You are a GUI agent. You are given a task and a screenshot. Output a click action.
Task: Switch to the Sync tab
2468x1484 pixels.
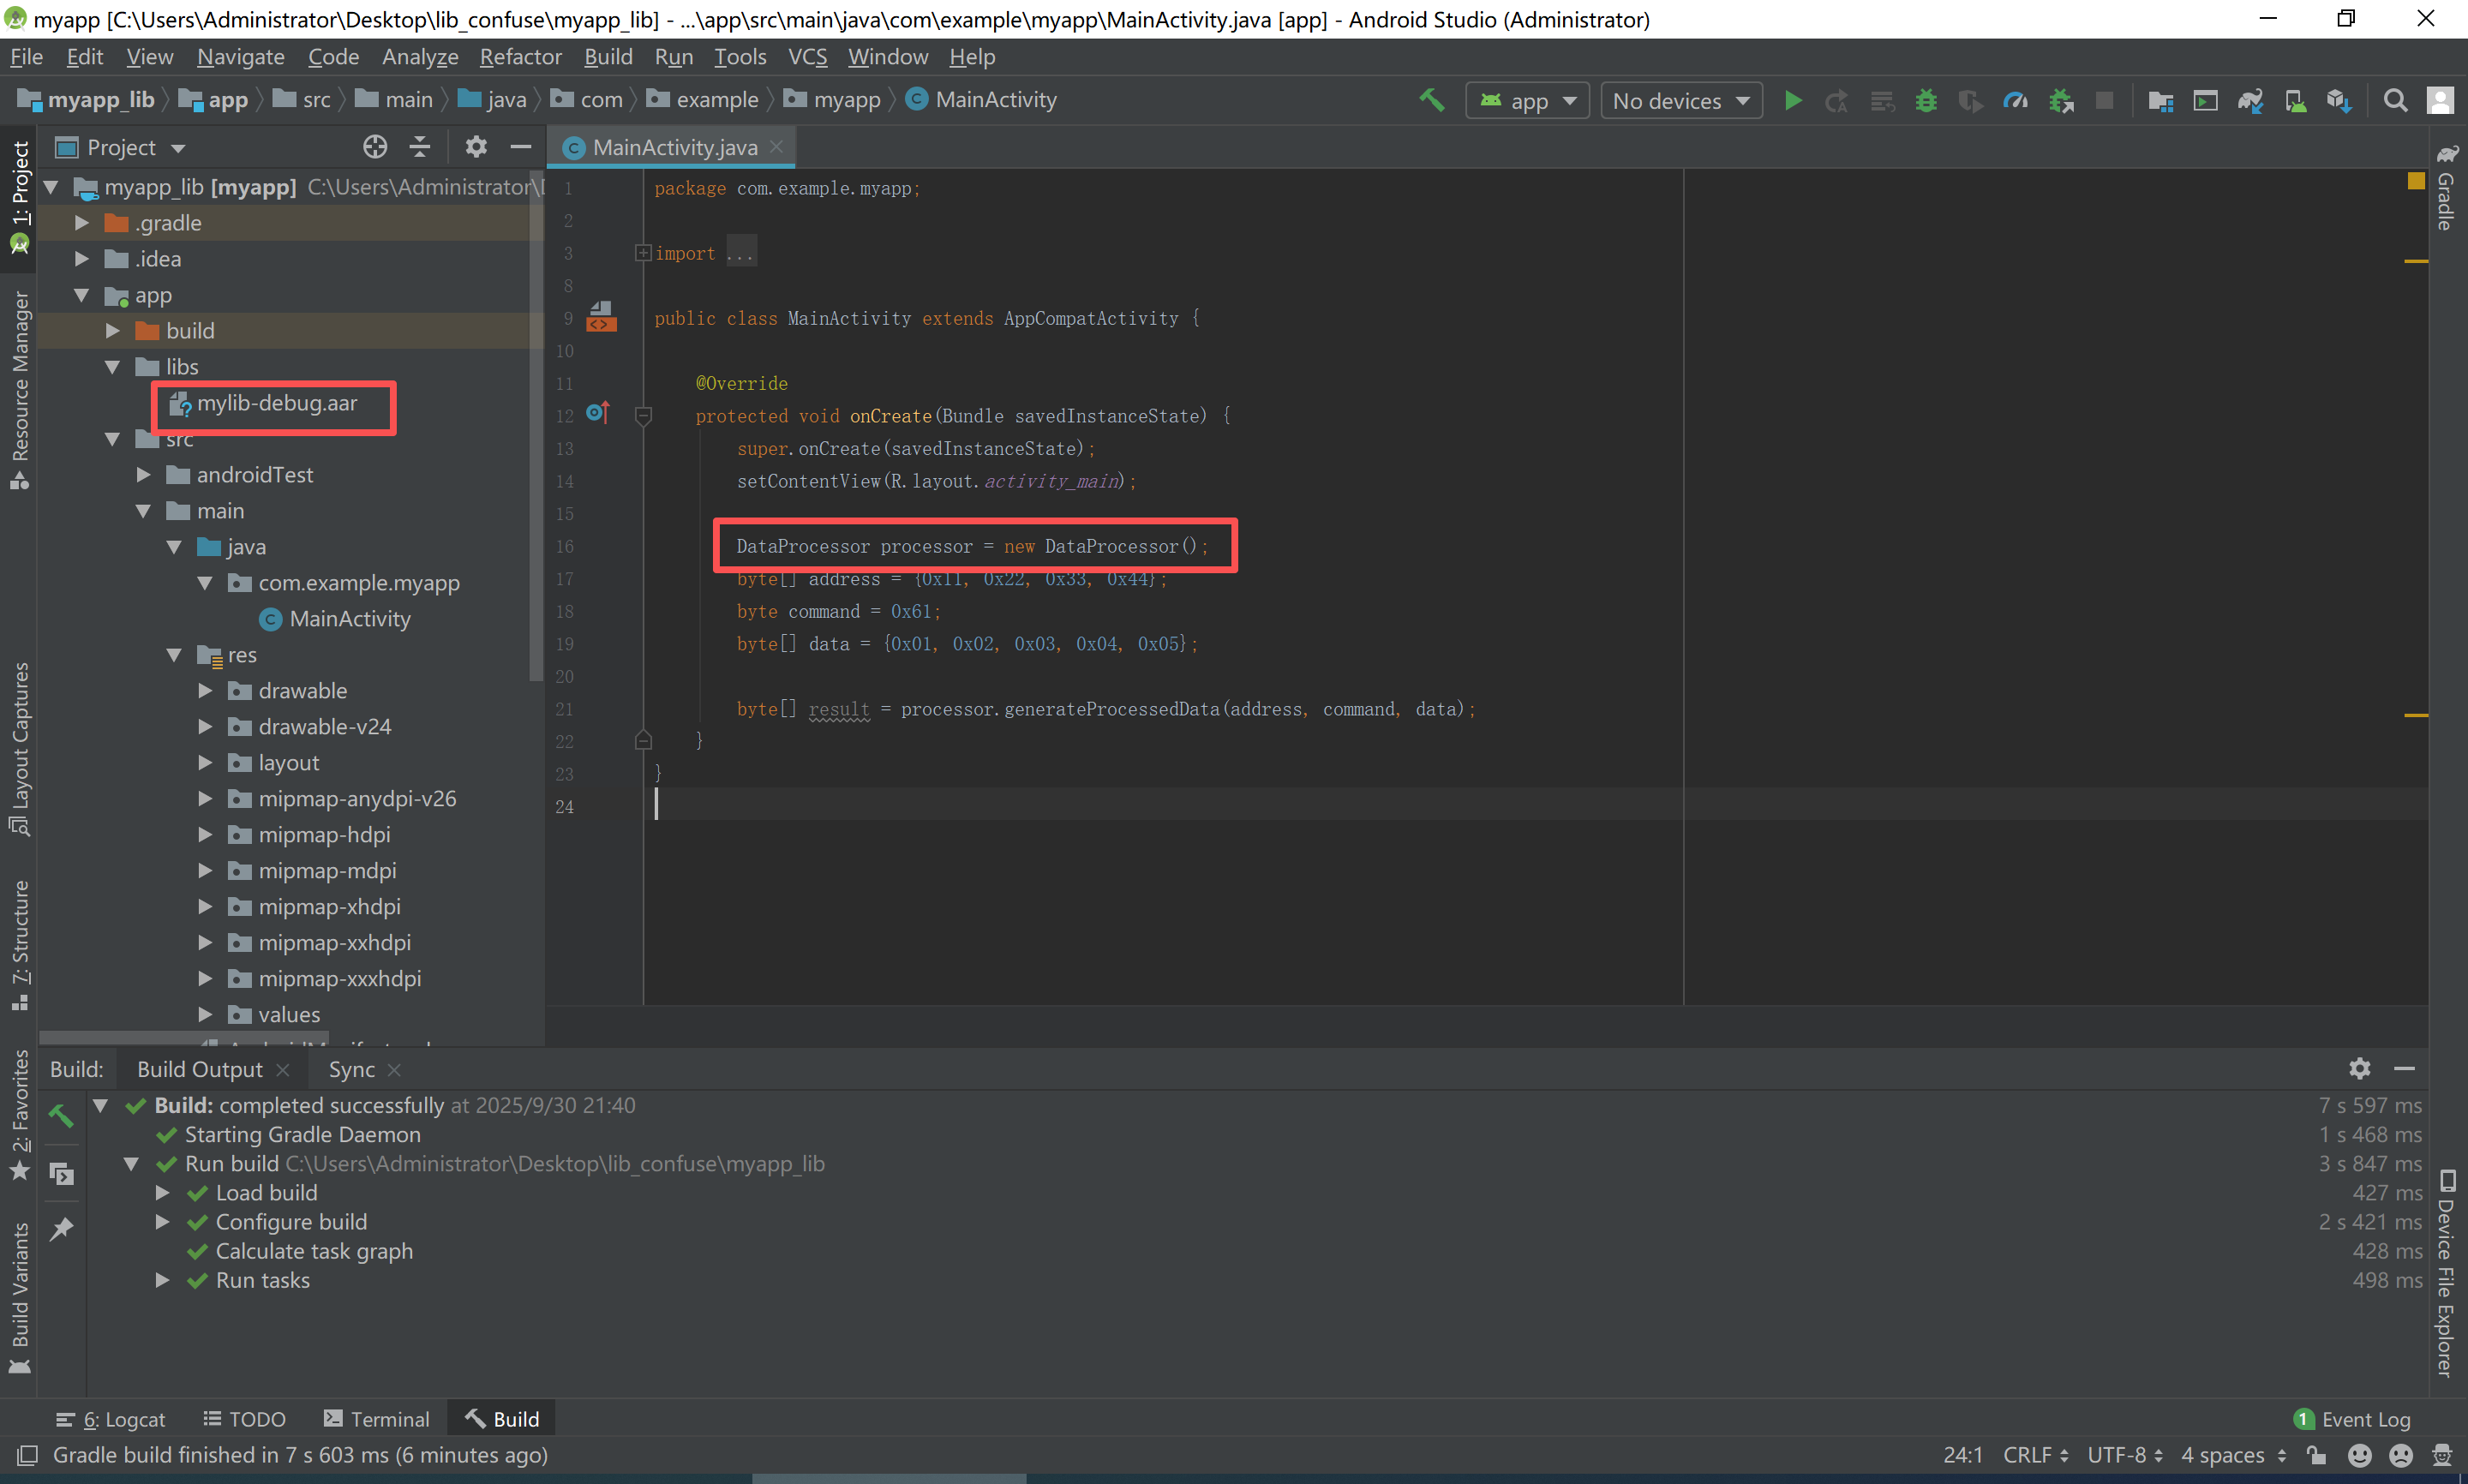coord(351,1069)
